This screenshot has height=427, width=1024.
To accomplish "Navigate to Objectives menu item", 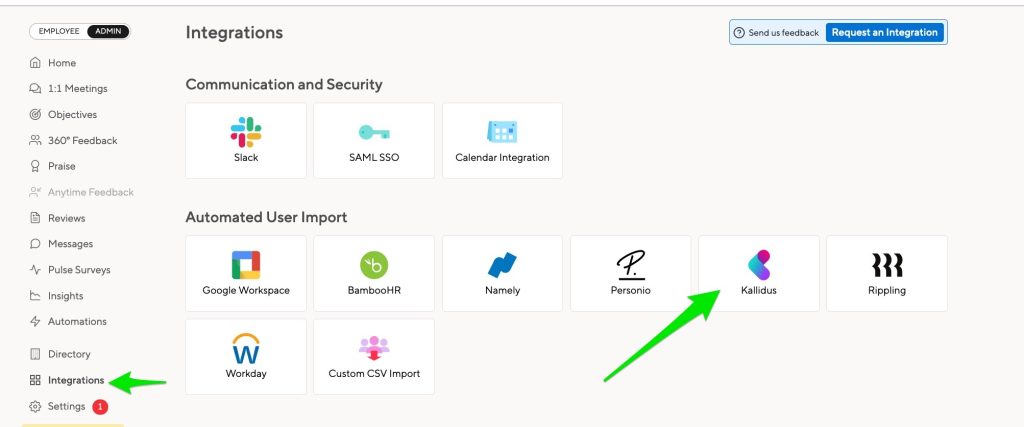I will (x=72, y=114).
